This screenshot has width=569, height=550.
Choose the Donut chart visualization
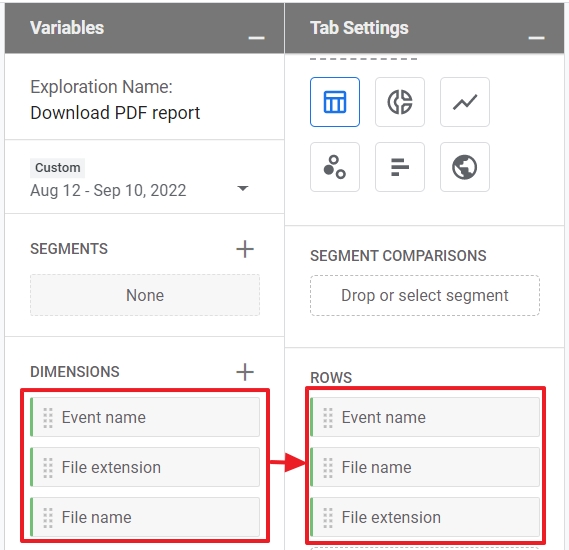[x=400, y=102]
